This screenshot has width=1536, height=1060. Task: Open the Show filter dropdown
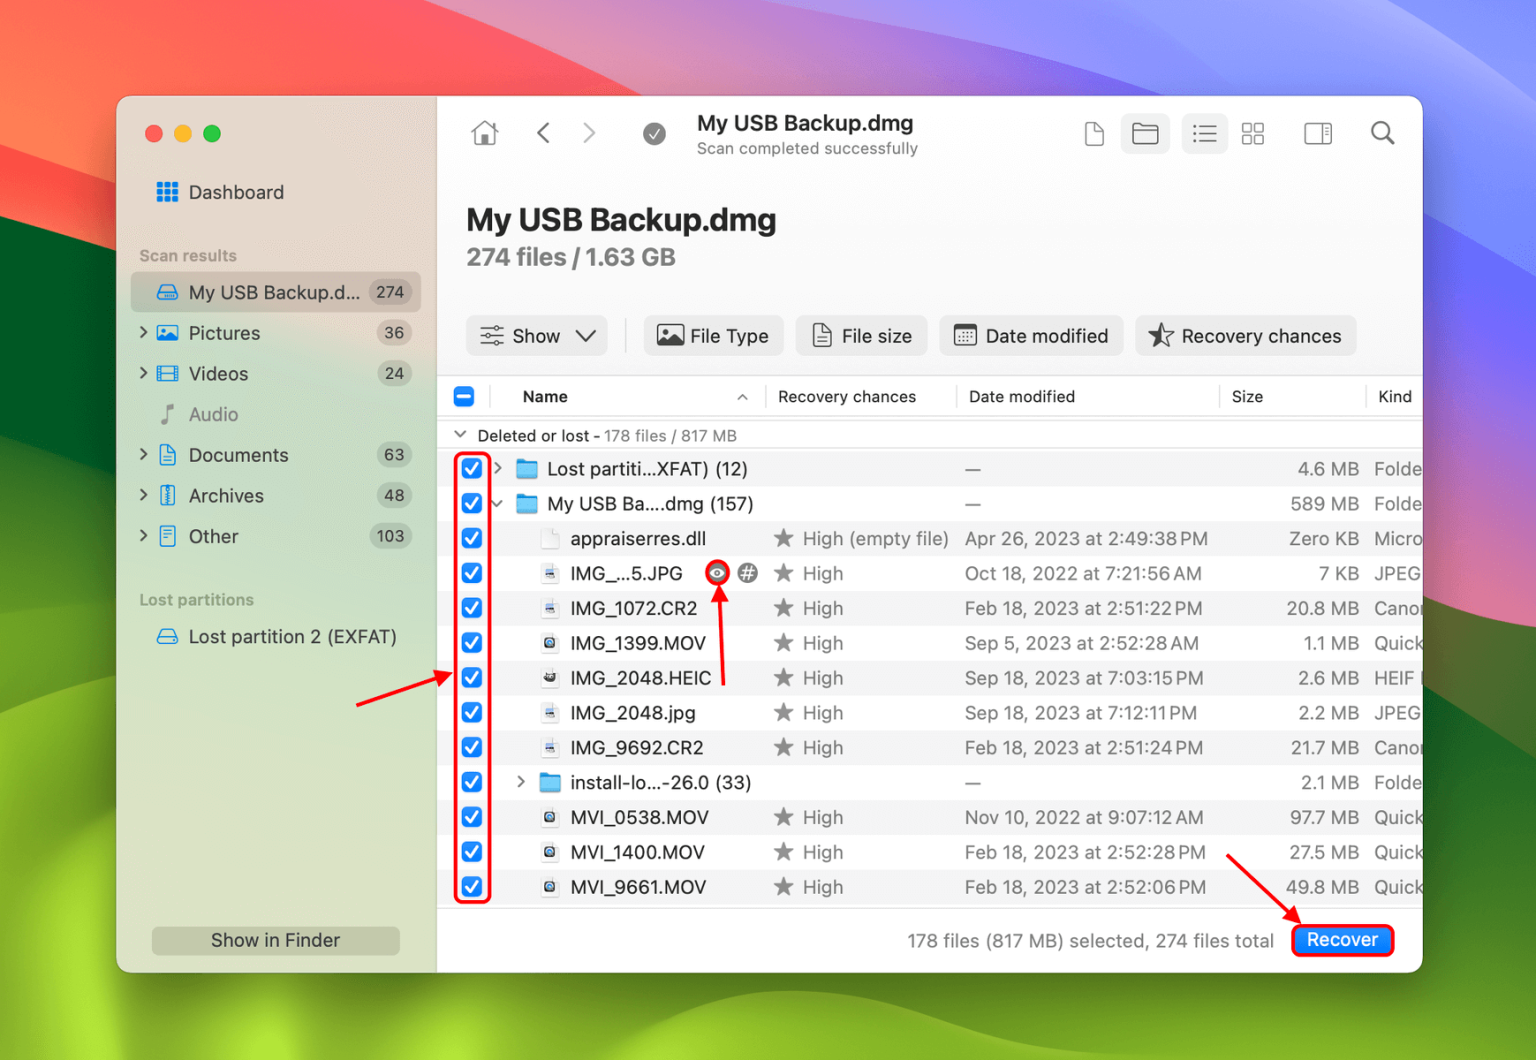coord(537,335)
